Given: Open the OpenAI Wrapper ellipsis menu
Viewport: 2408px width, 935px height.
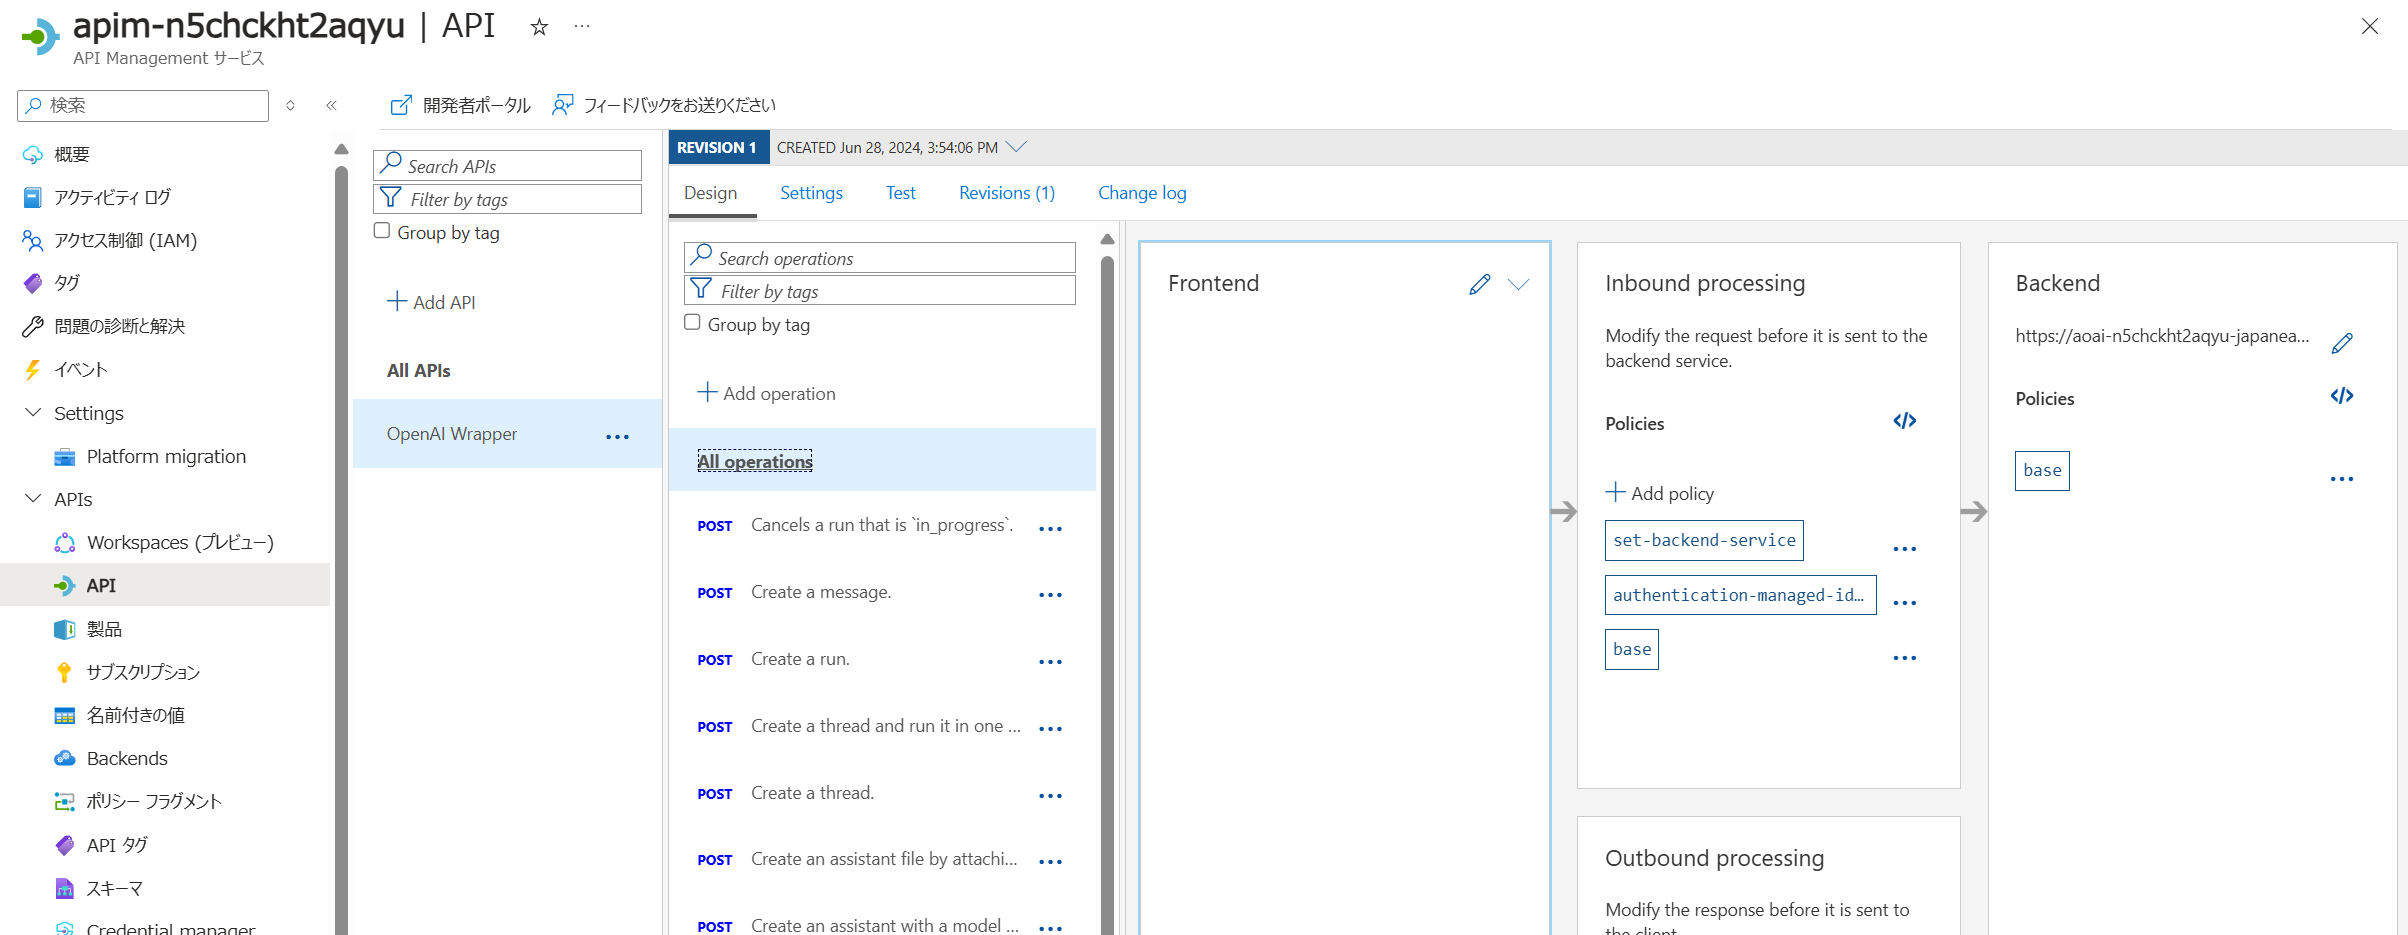Looking at the screenshot, I should tap(618, 437).
